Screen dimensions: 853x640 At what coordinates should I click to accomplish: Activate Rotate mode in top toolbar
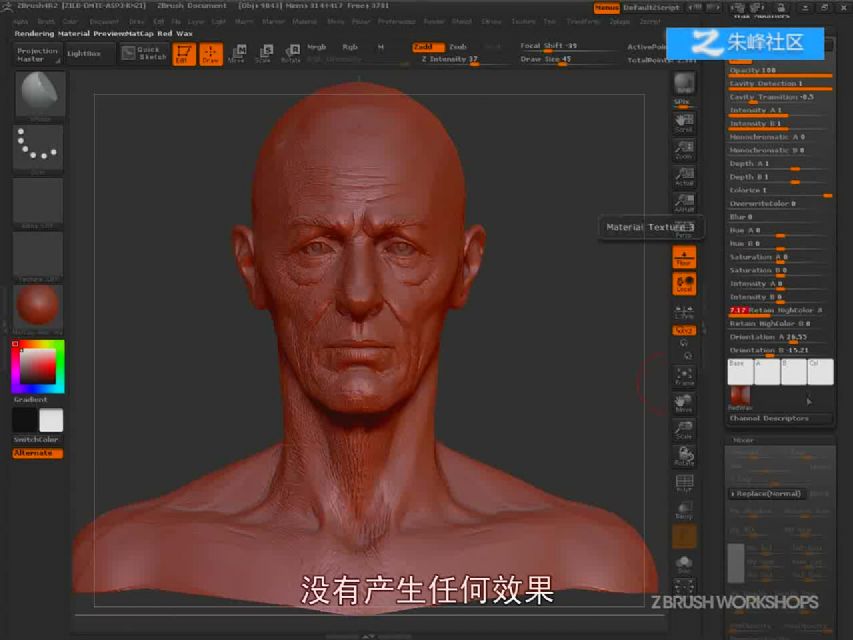click(291, 54)
